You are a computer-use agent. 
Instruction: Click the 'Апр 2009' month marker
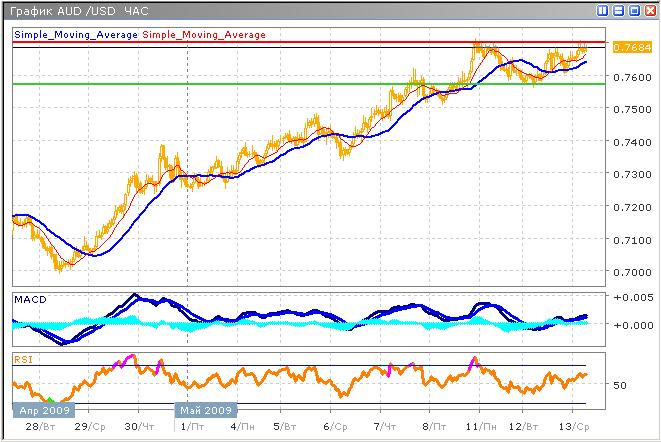[x=40, y=410]
